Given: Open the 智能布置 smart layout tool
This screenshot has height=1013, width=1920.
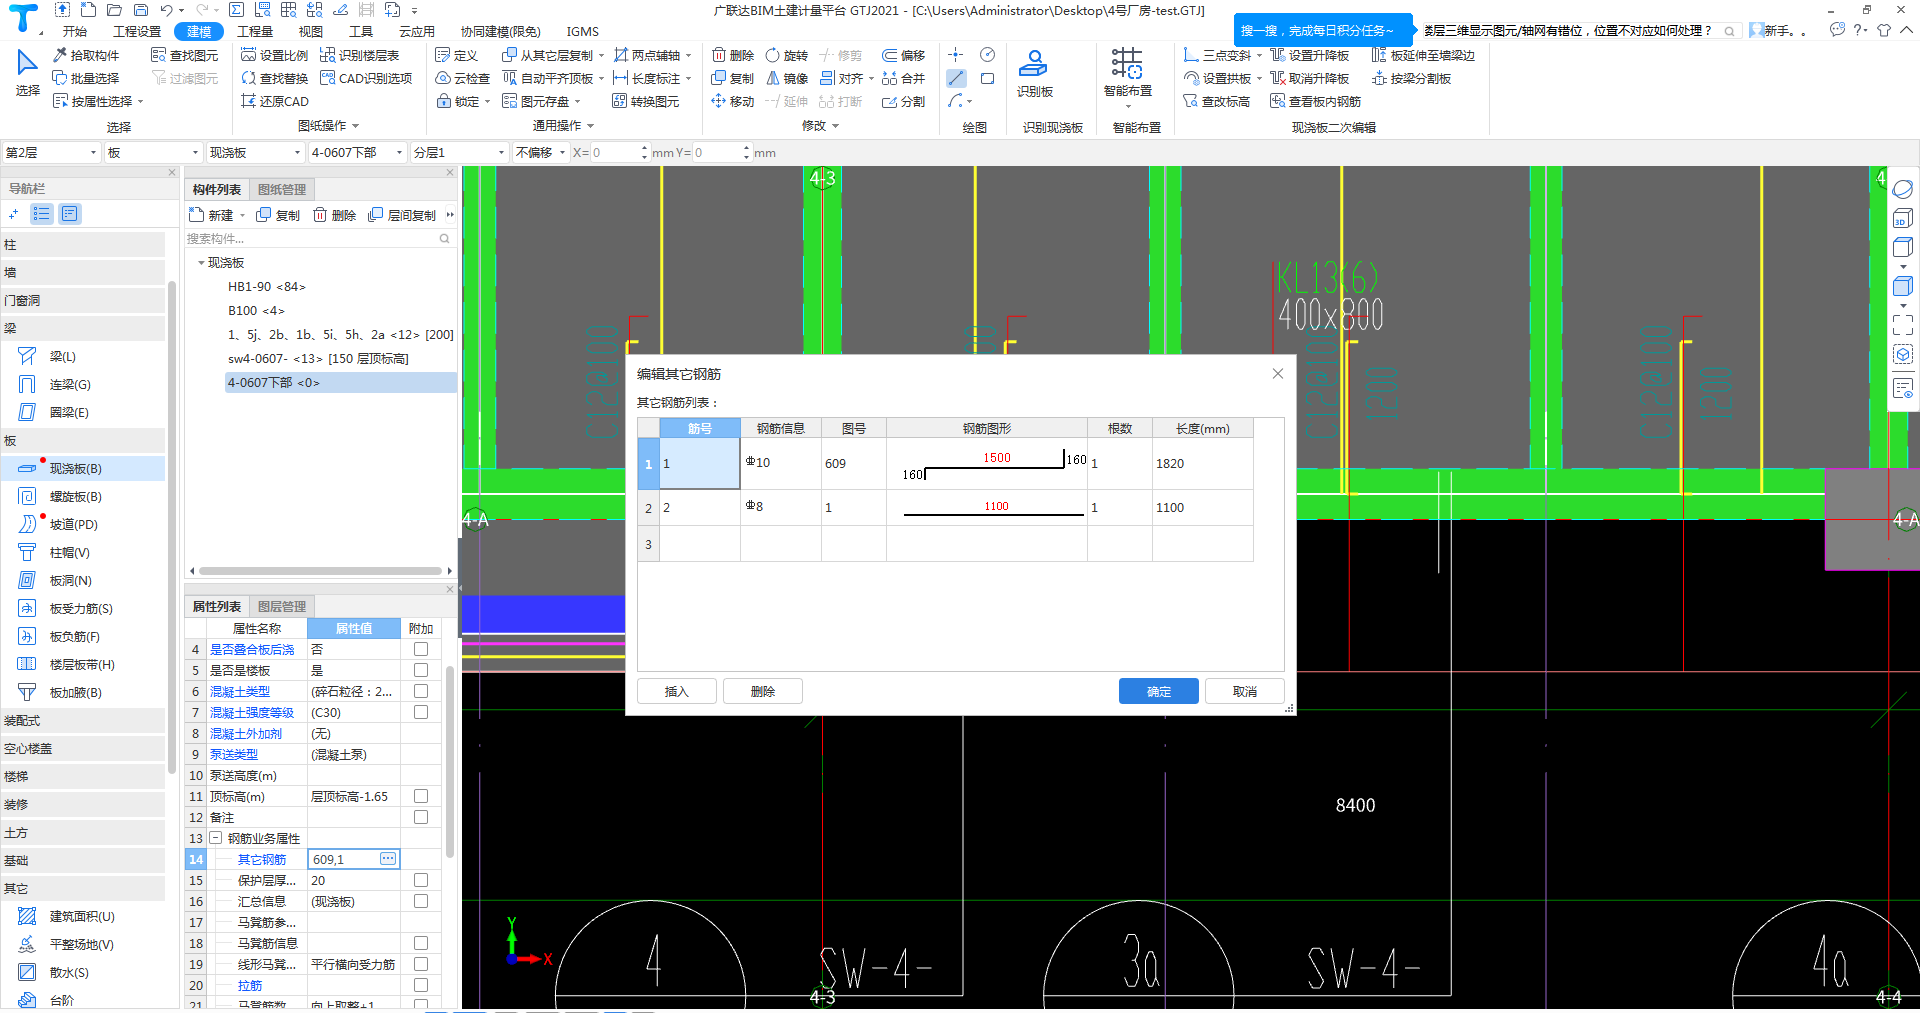Looking at the screenshot, I should tap(1127, 74).
